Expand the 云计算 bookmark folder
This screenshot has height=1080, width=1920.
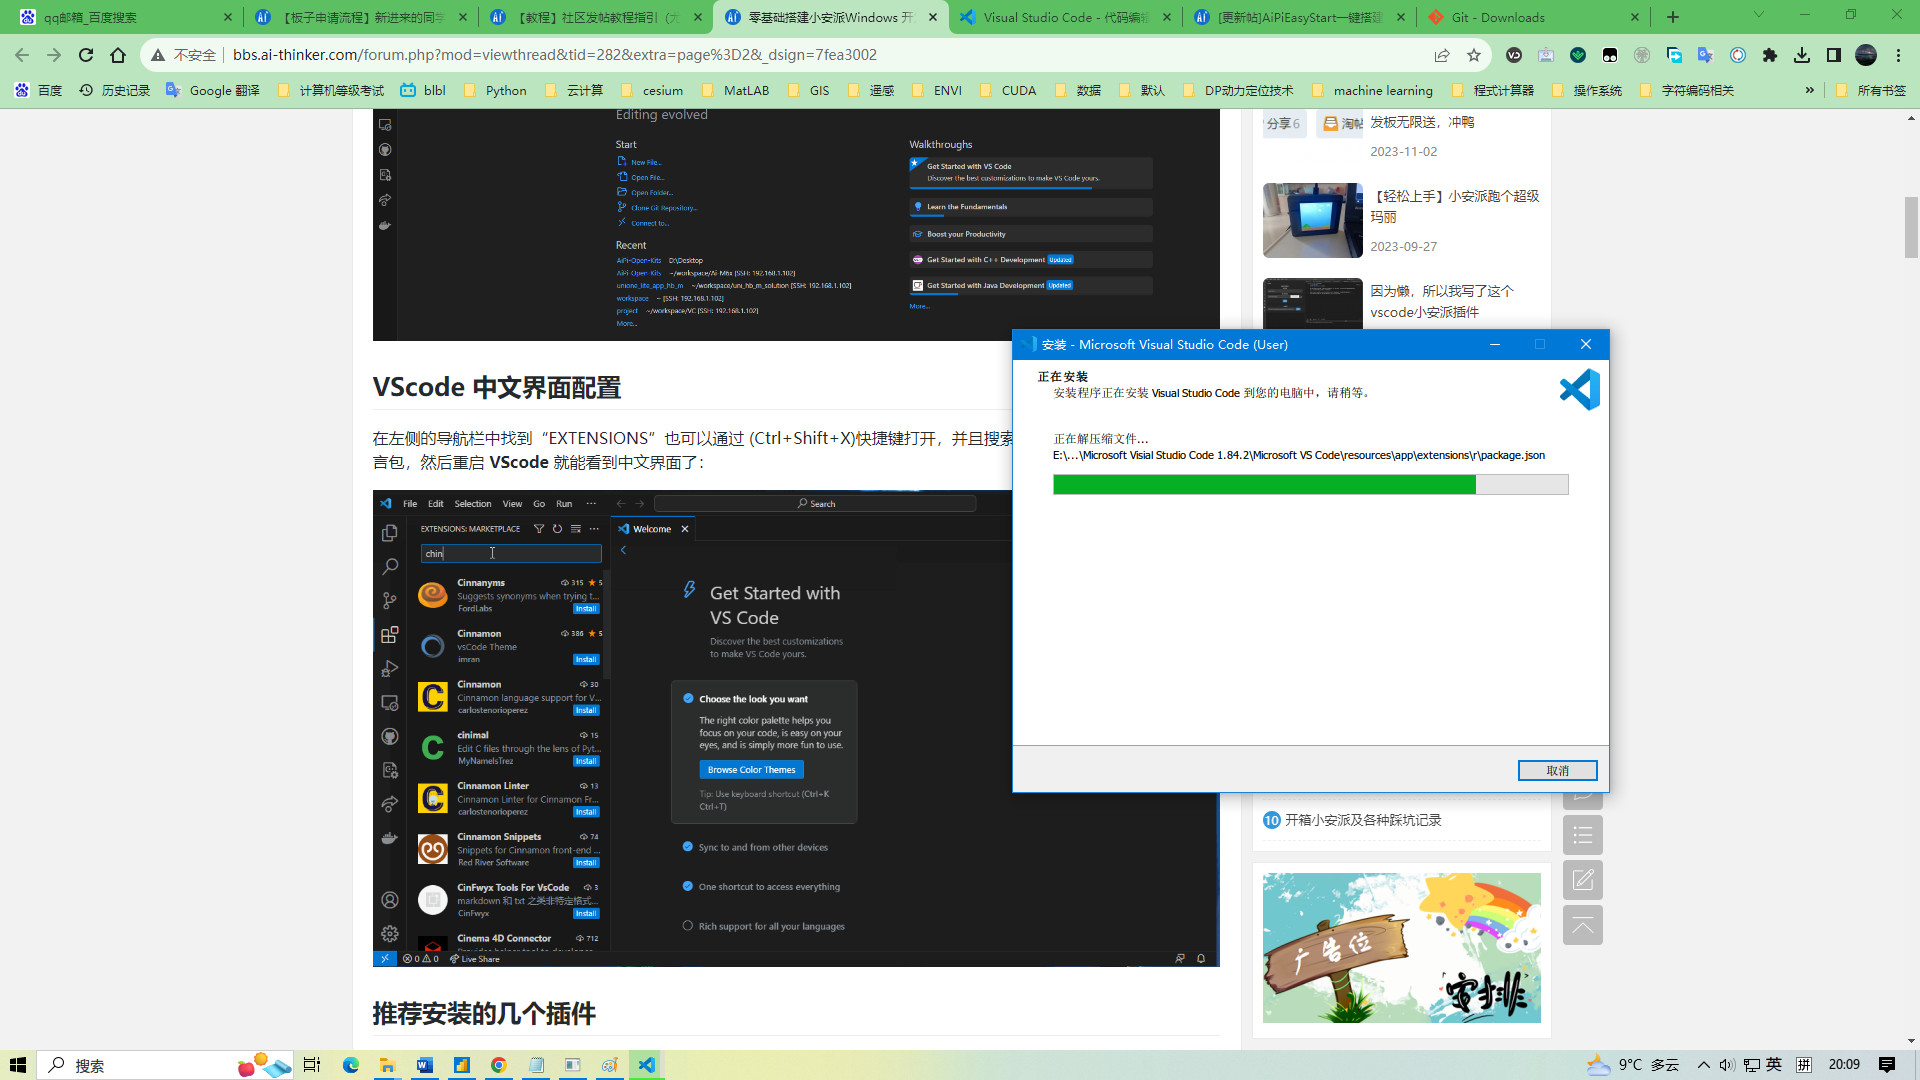point(575,90)
